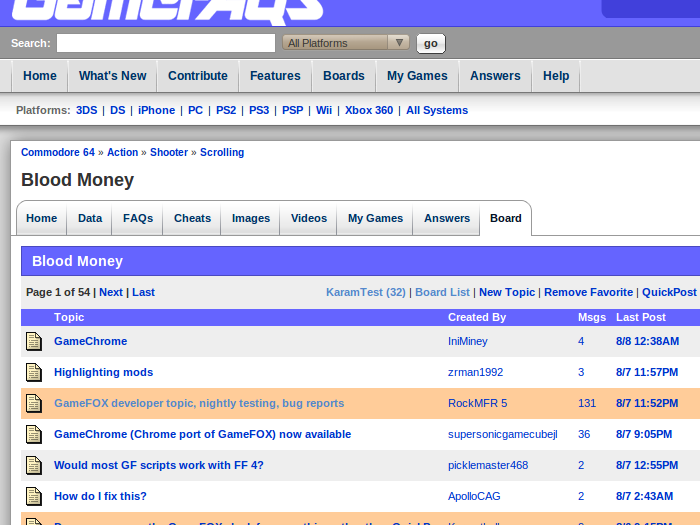The height and width of the screenshot is (525, 700).
Task: Click the topic icon beside Highlighting mods
Action: pos(33,372)
